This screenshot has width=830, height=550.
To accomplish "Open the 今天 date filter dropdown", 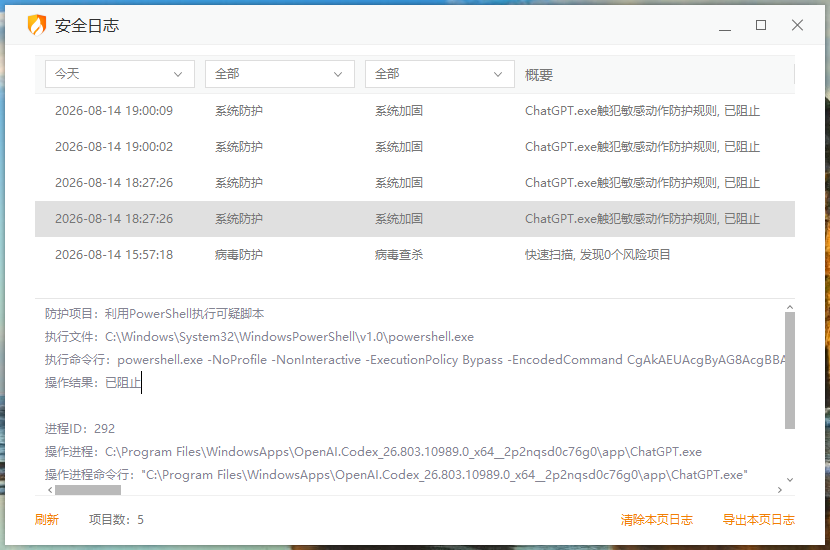I will [x=120, y=74].
